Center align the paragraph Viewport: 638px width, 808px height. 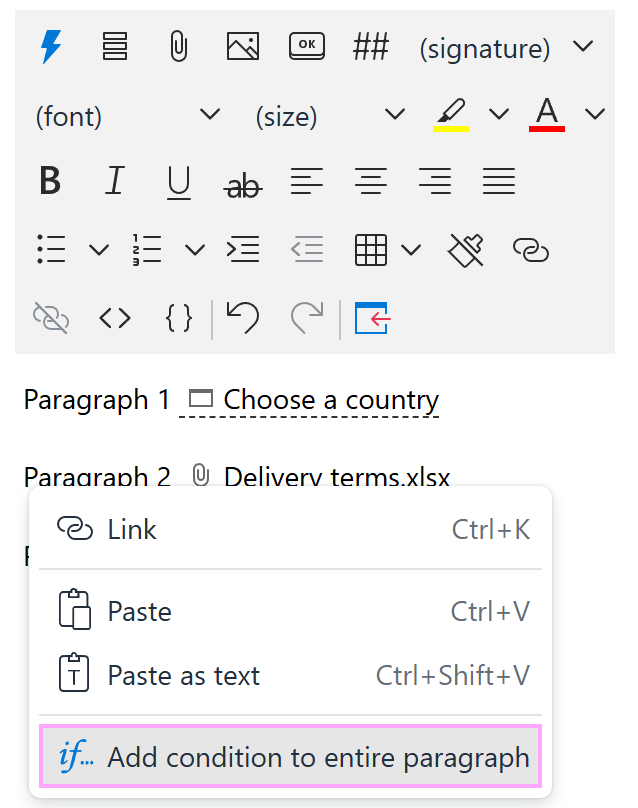[371, 181]
